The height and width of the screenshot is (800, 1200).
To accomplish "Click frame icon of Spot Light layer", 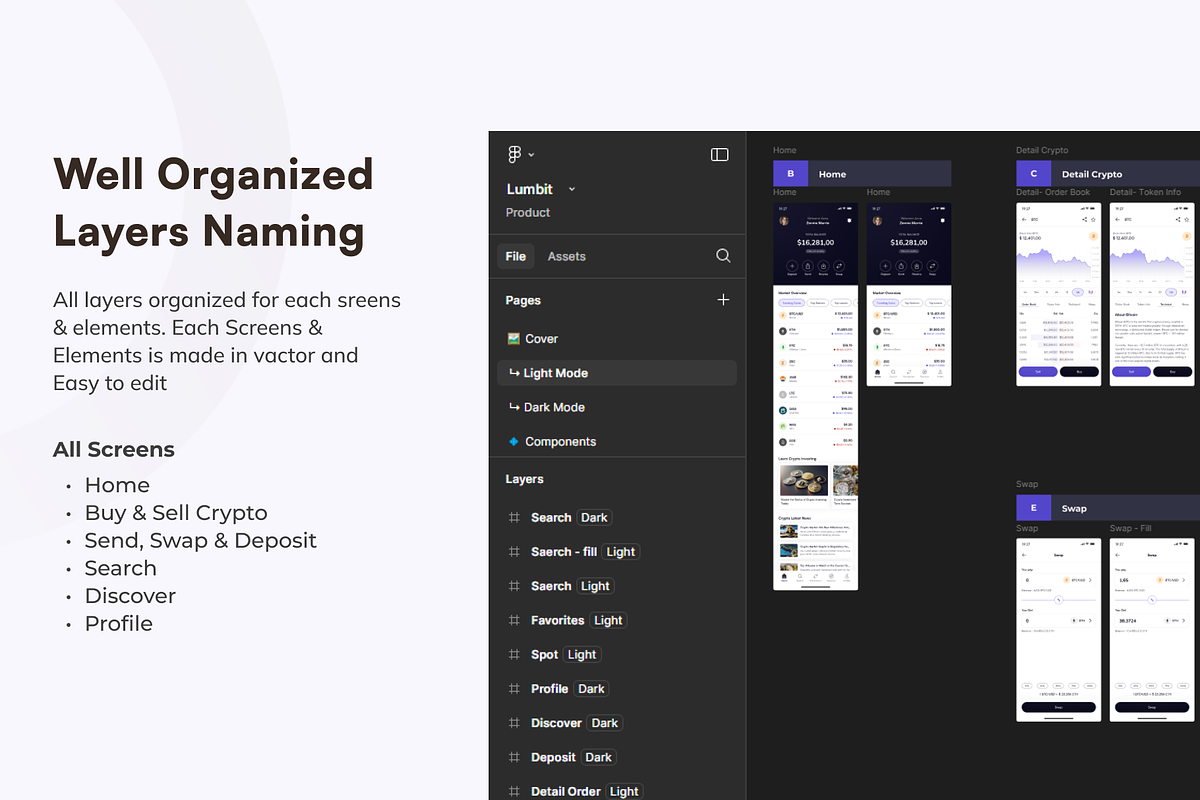I will (x=514, y=654).
